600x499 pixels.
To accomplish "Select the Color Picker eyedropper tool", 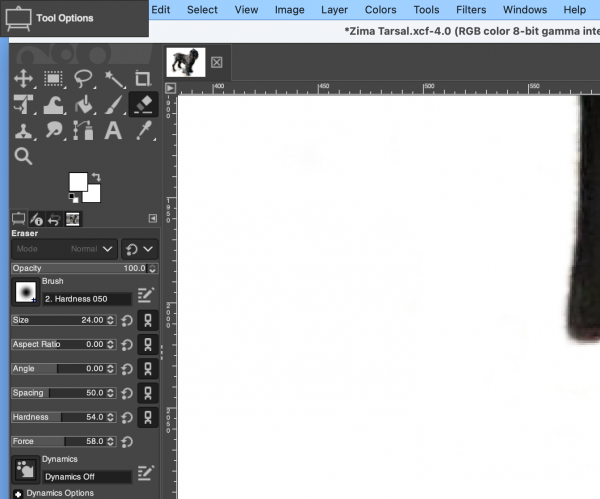I will pyautogui.click(x=144, y=131).
